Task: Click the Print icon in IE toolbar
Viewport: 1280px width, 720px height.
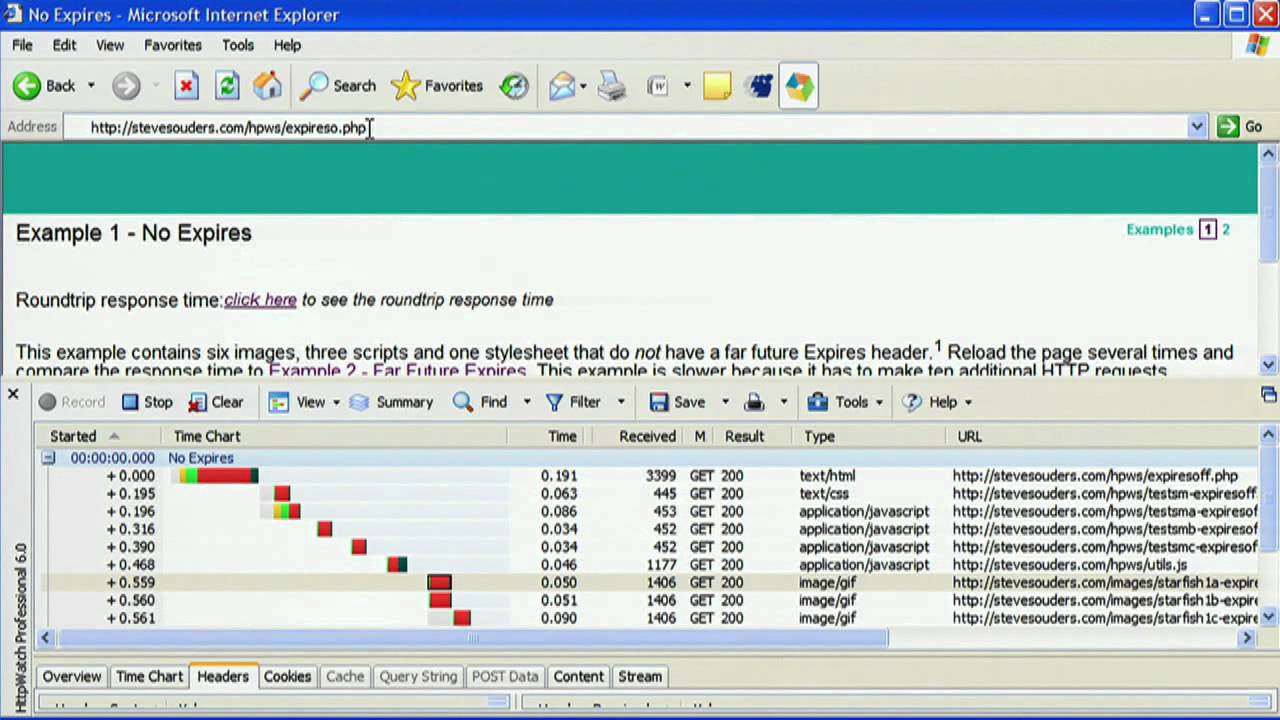Action: pos(611,86)
